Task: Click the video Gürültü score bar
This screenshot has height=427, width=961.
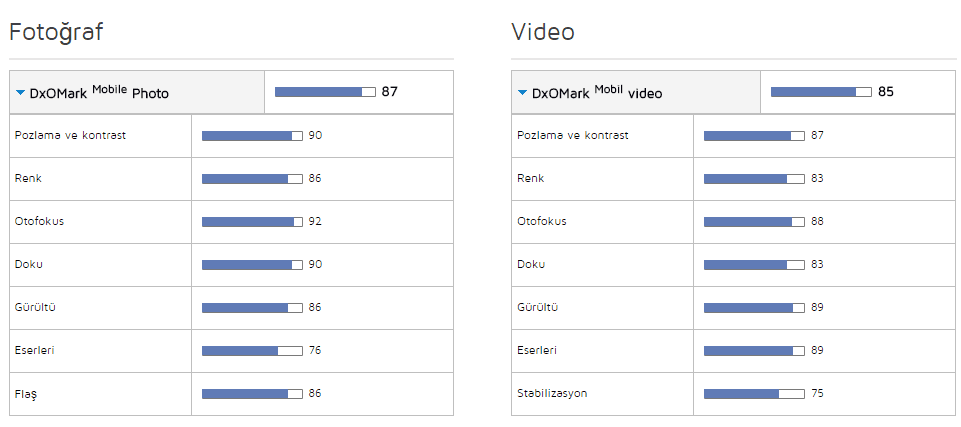Action: tap(754, 307)
